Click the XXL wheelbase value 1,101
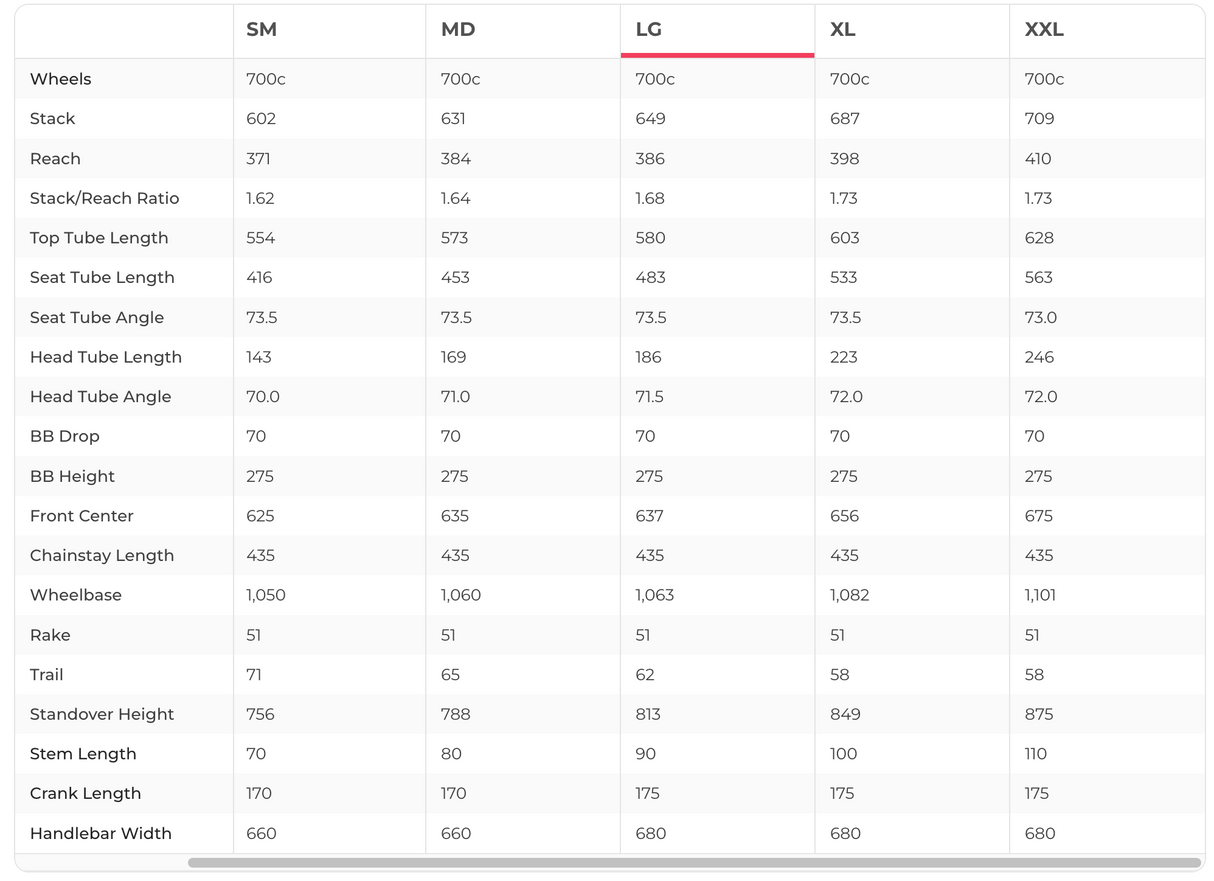 point(1040,595)
